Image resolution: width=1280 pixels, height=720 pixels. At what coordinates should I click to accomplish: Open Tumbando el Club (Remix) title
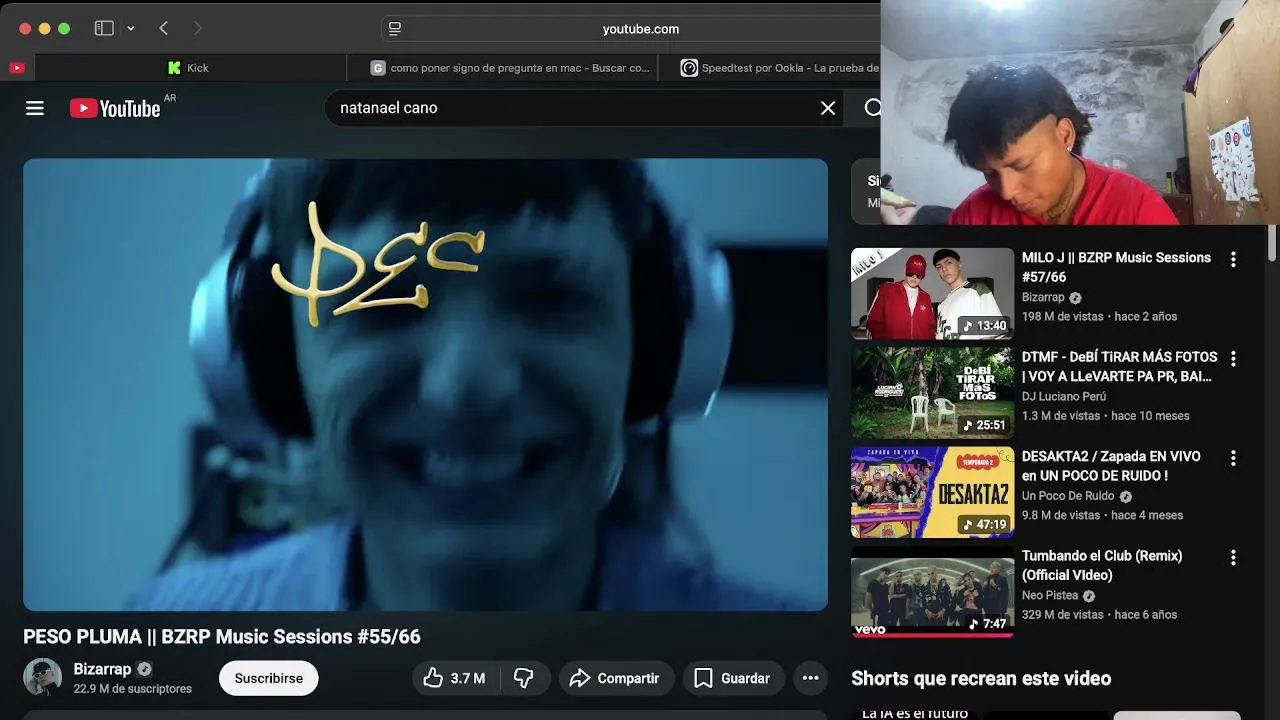coord(1102,565)
